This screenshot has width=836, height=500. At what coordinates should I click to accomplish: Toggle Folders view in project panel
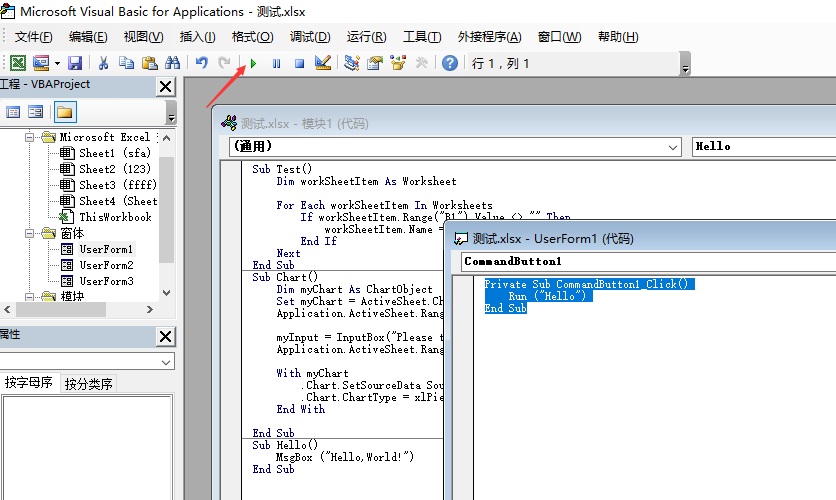tap(65, 112)
